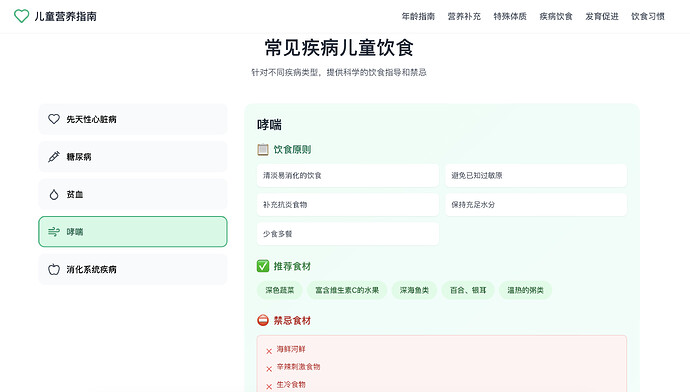The height and width of the screenshot is (392, 690).
Task: Click the green checkmark icon by 推荐食材
Action: pyautogui.click(x=263, y=266)
